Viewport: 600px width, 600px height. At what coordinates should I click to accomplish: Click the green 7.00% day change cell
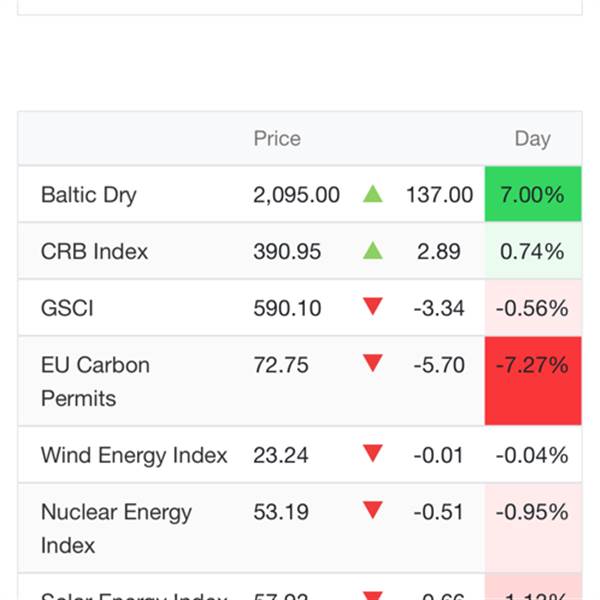tap(532, 195)
